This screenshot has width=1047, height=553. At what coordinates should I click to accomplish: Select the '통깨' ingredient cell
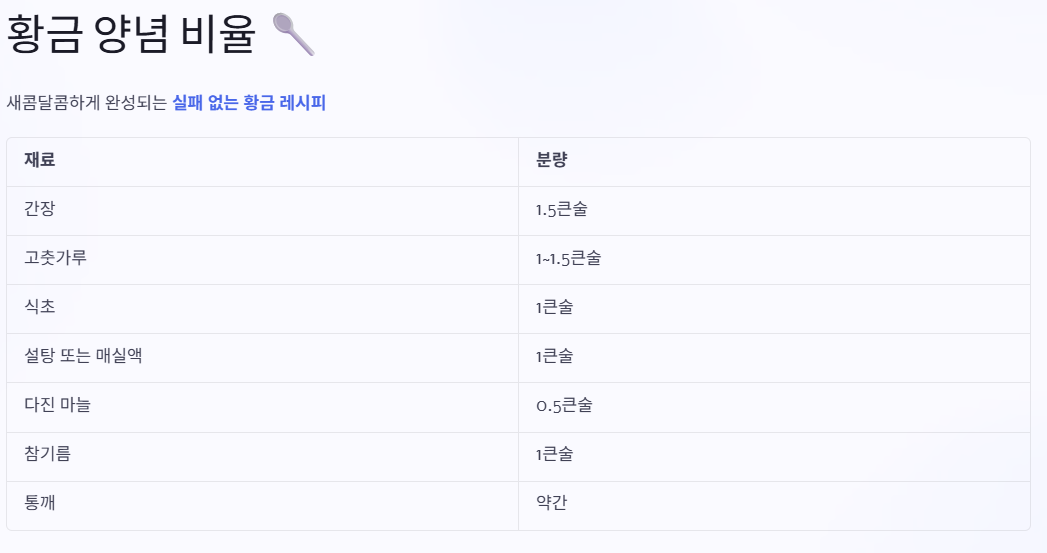click(262, 506)
